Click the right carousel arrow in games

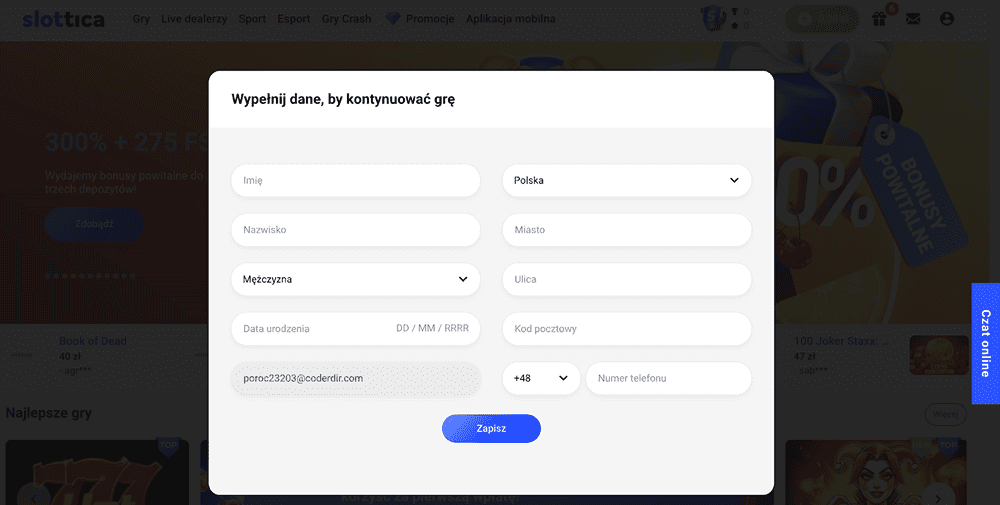point(938,495)
